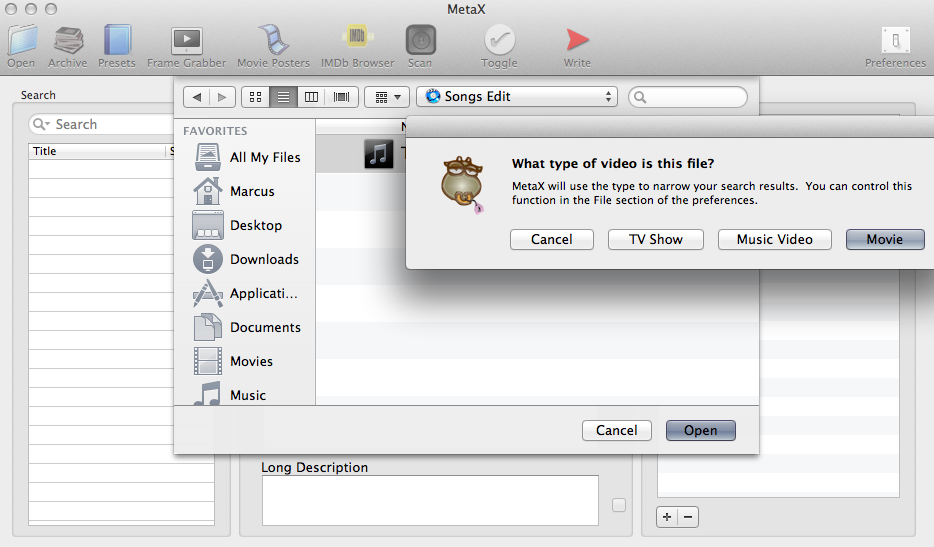
Task: Click the Long Description text box
Action: pos(430,501)
